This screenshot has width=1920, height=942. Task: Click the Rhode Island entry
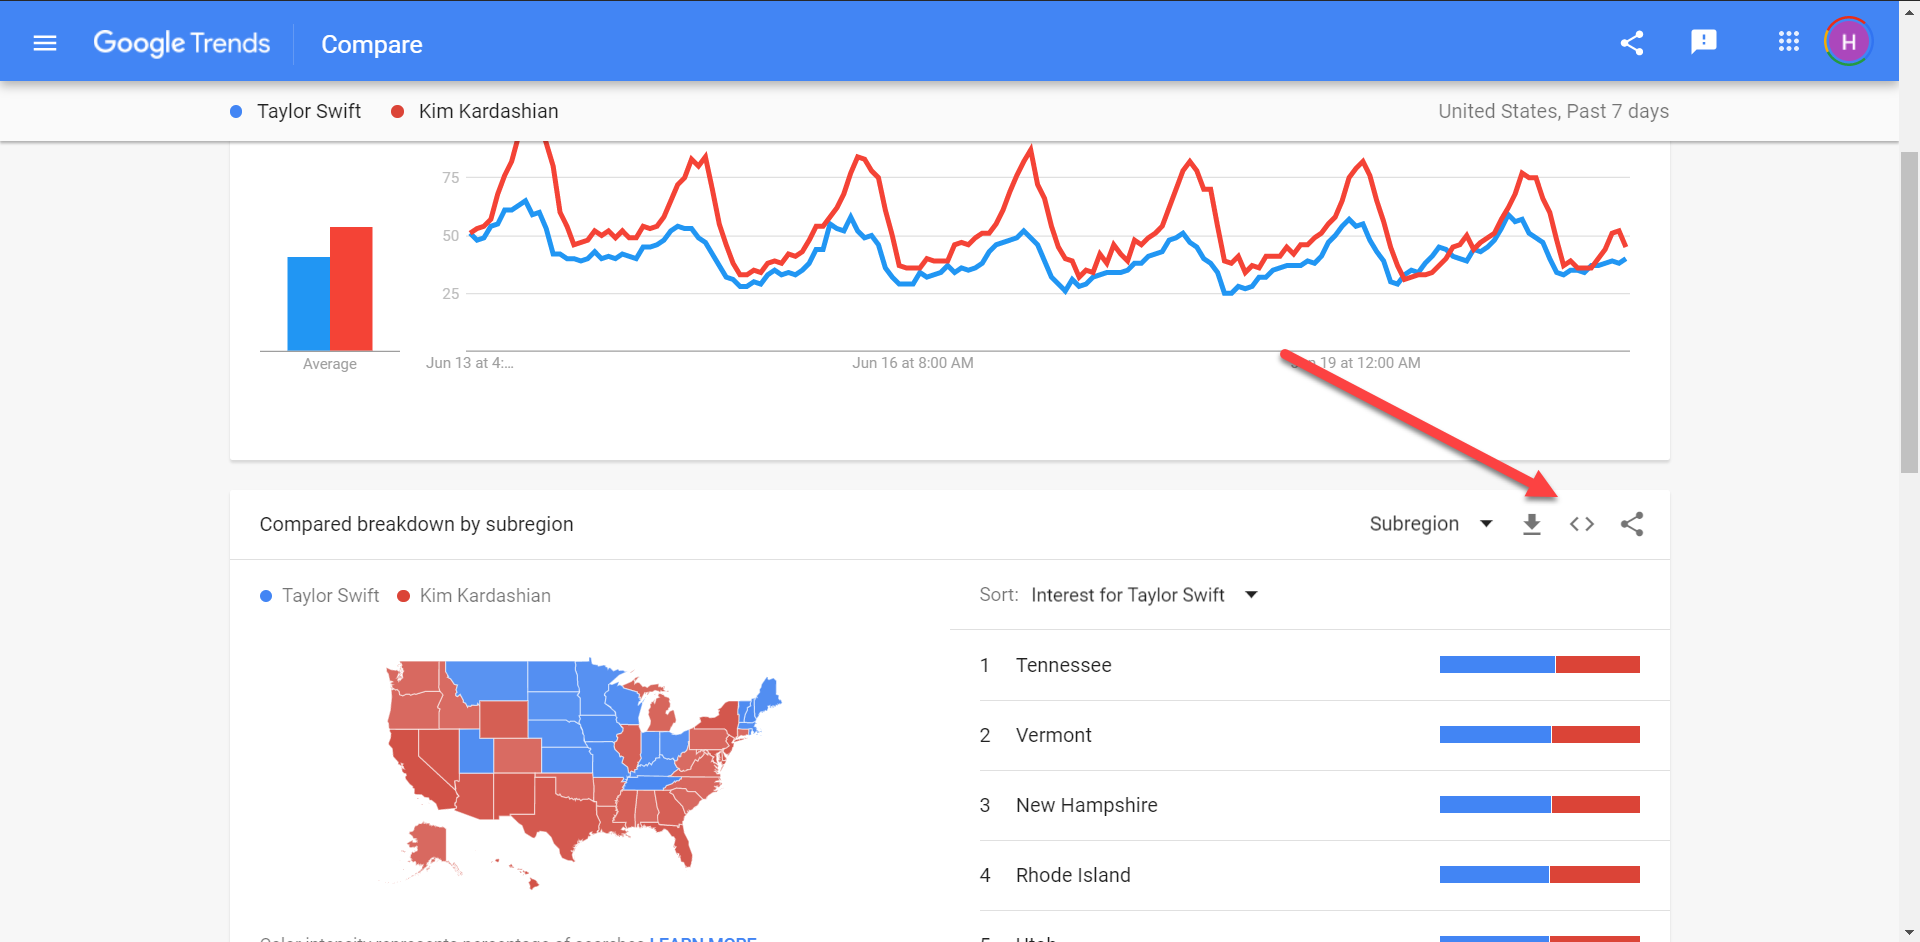pos(1073,875)
